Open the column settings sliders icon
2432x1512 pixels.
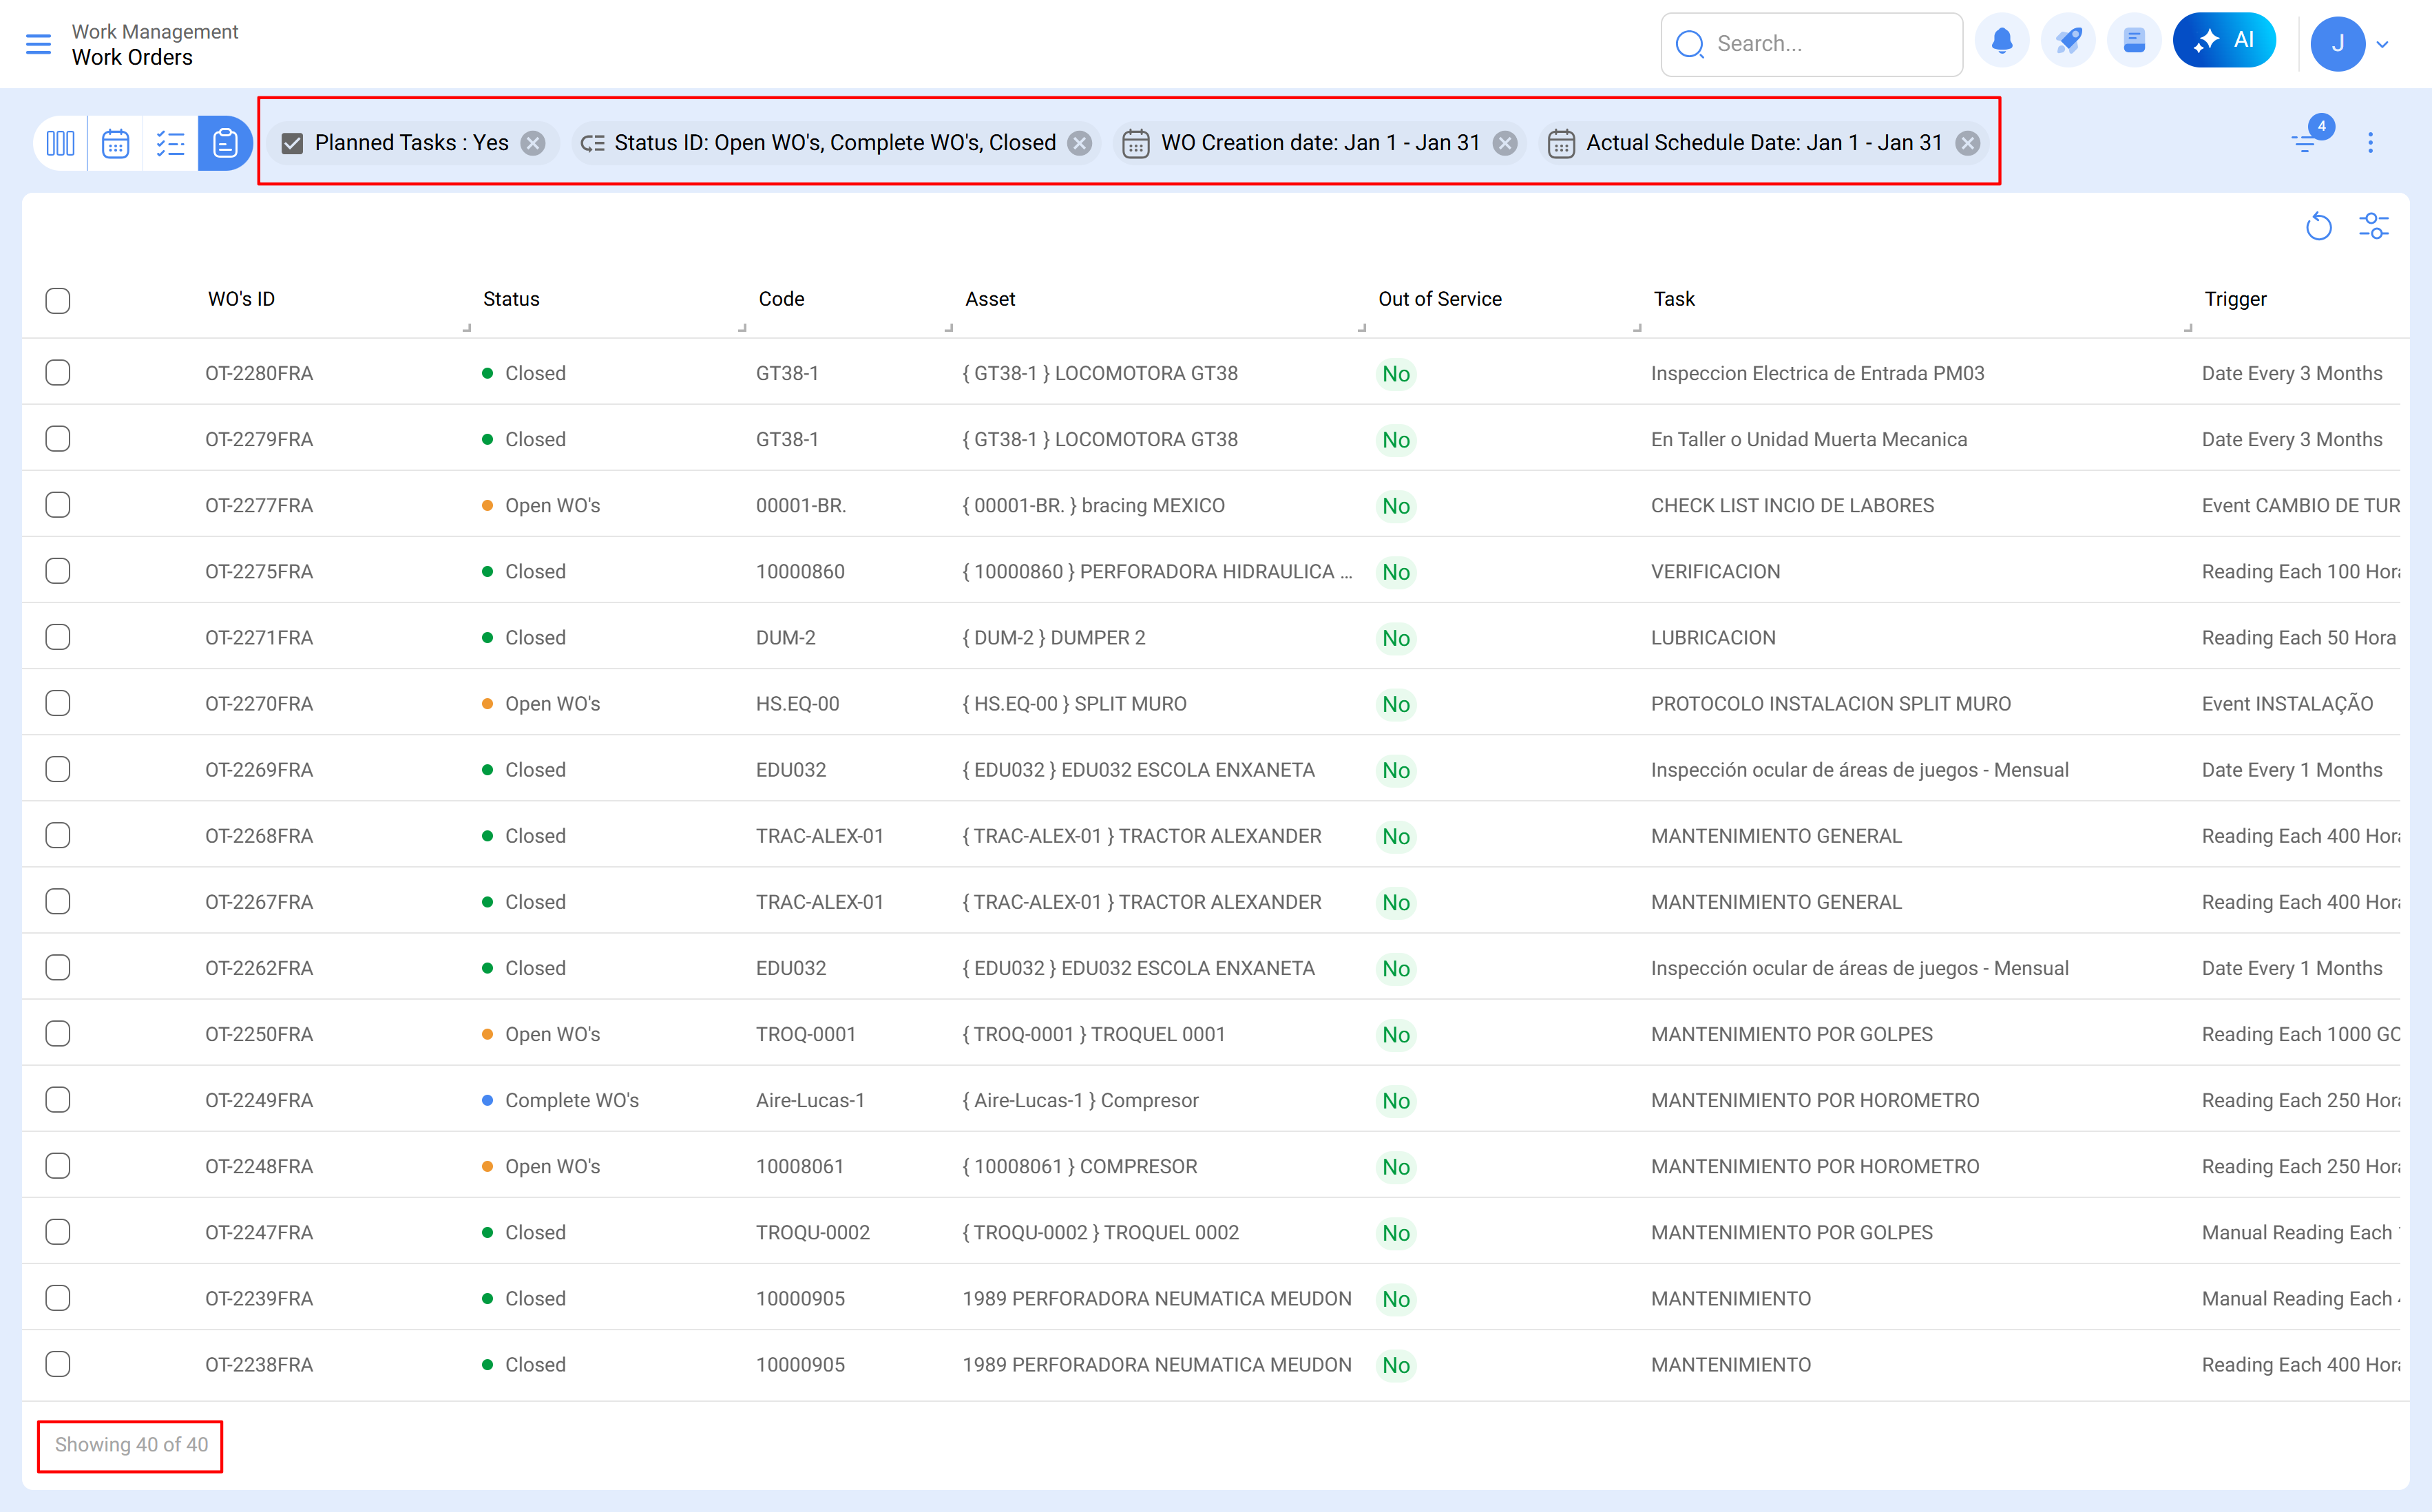tap(2373, 227)
